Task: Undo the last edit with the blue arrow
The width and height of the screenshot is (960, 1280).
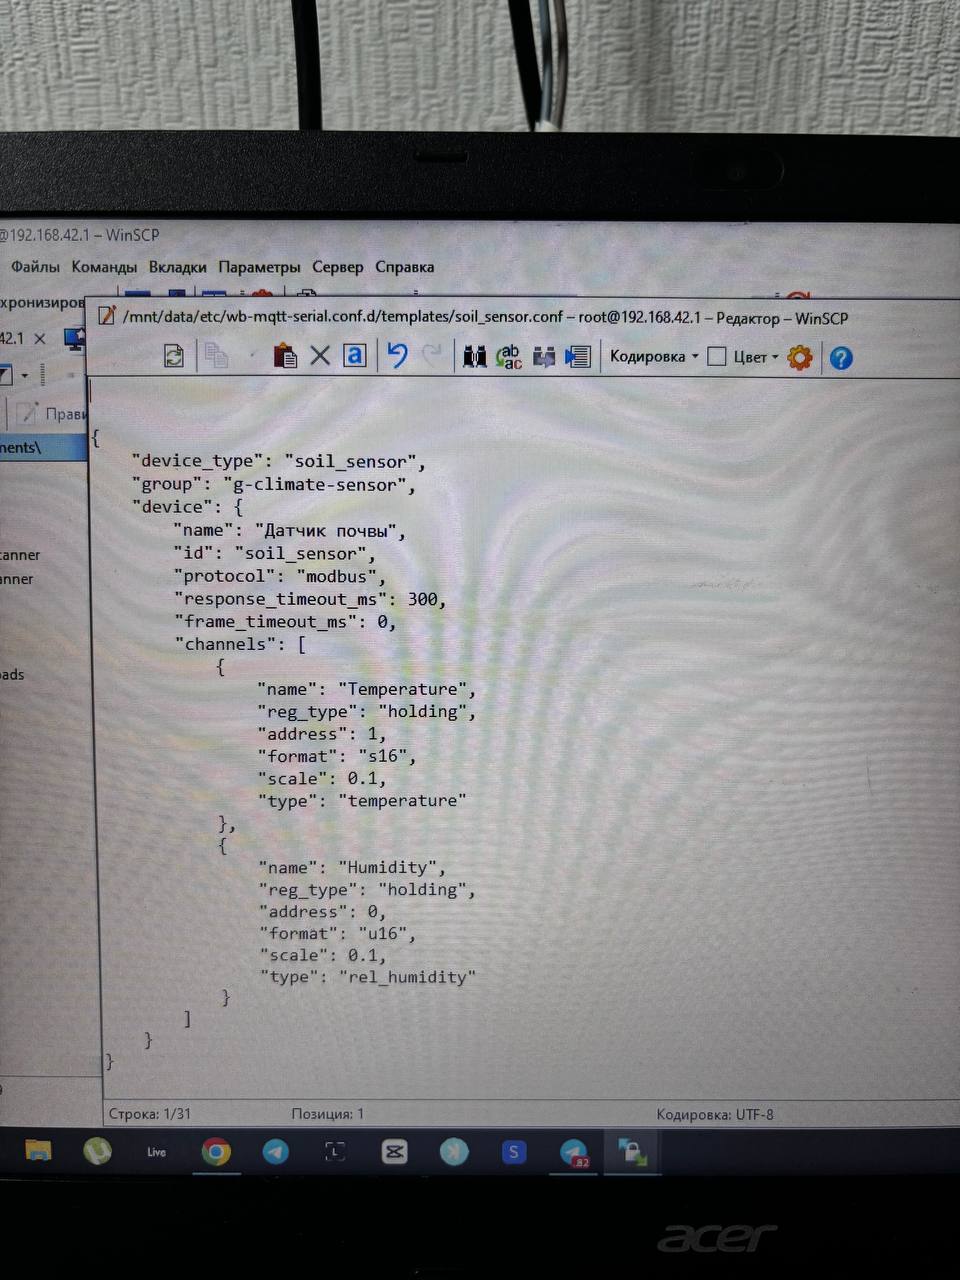Action: [397, 356]
